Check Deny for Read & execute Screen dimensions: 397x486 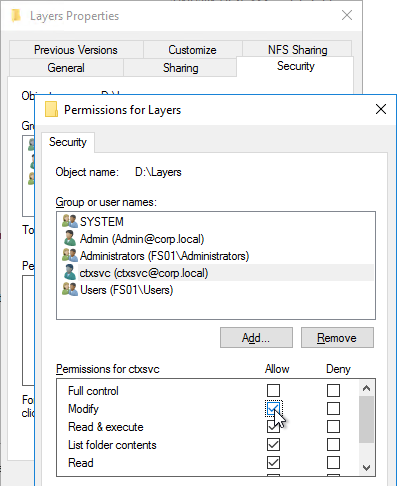(333, 426)
